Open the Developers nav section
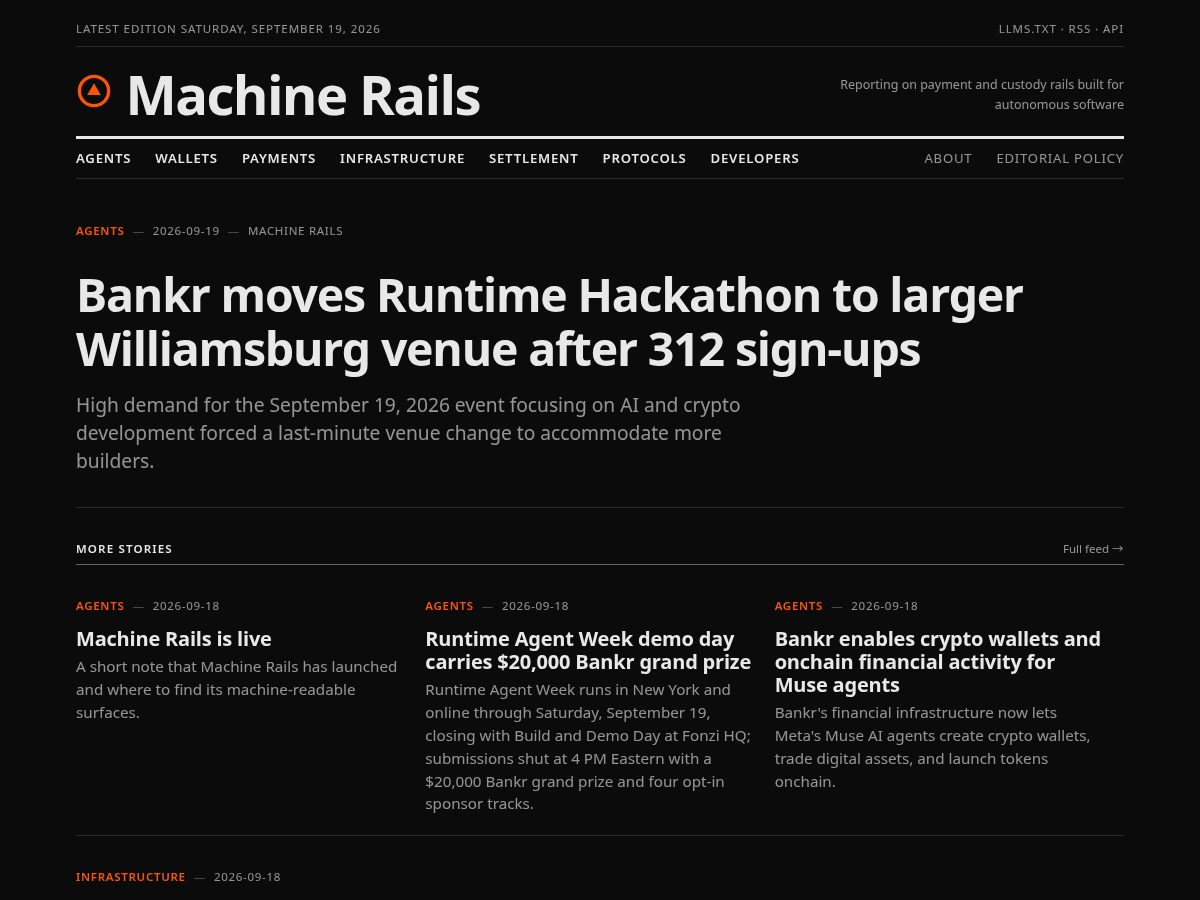Viewport: 1200px width, 900px height. click(x=755, y=158)
